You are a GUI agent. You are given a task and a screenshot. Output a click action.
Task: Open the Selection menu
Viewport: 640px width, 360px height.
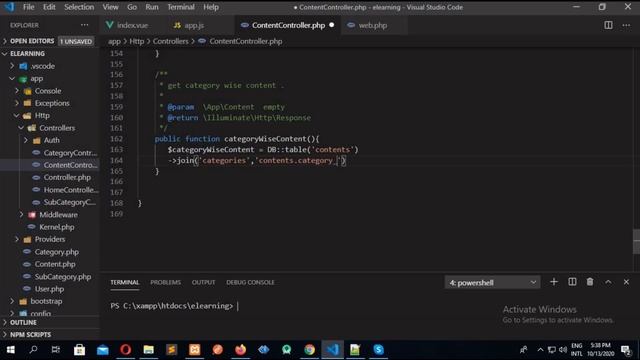pyautogui.click(x=79, y=7)
